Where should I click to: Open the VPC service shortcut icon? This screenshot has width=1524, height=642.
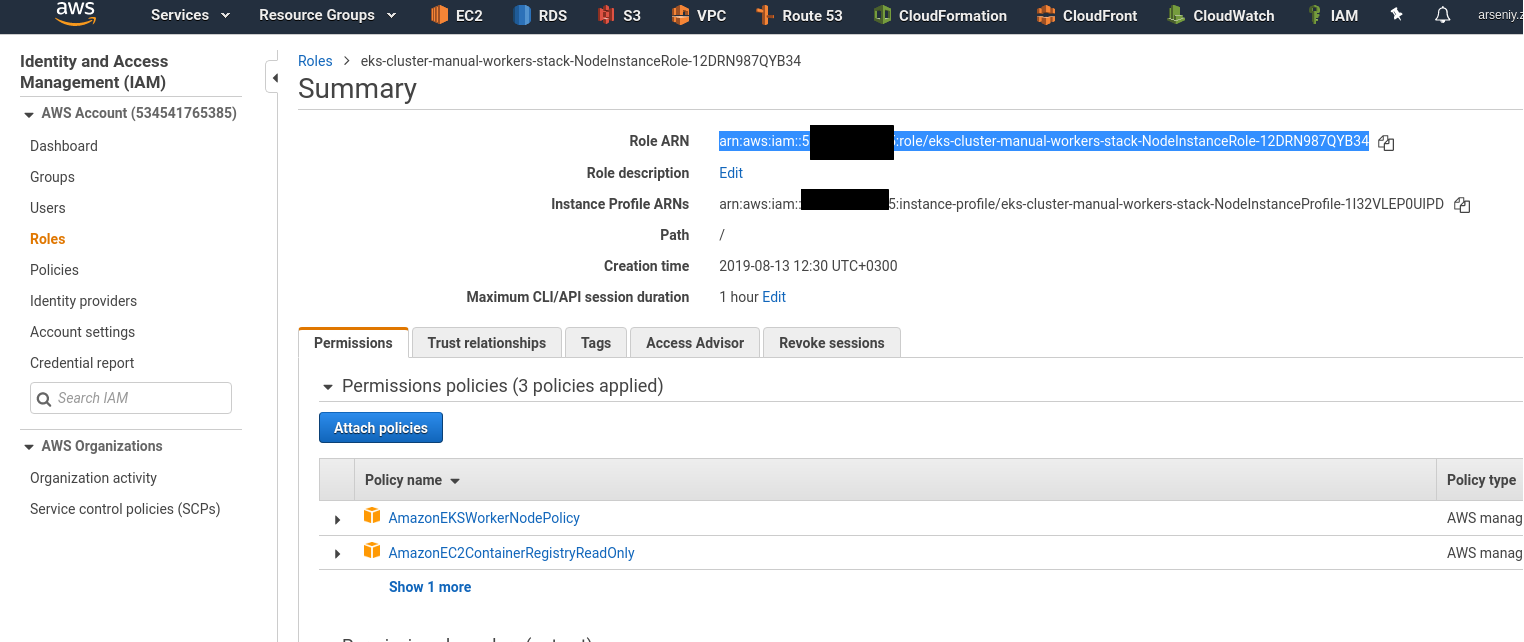680,15
